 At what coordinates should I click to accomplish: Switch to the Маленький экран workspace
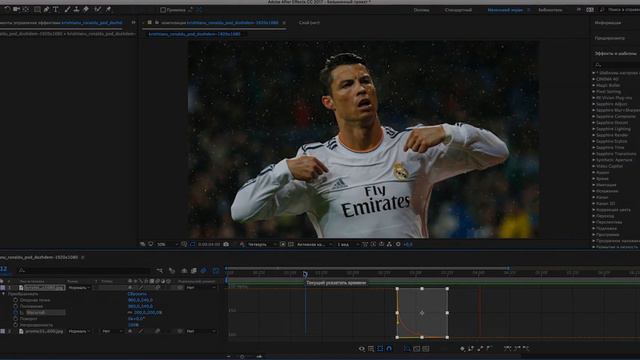(x=505, y=10)
